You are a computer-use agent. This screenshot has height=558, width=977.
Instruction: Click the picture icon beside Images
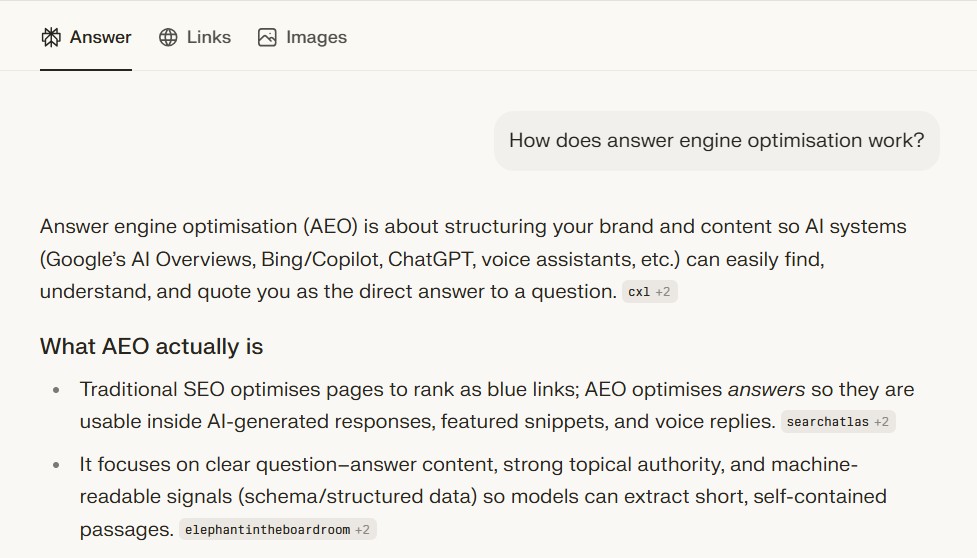click(267, 38)
